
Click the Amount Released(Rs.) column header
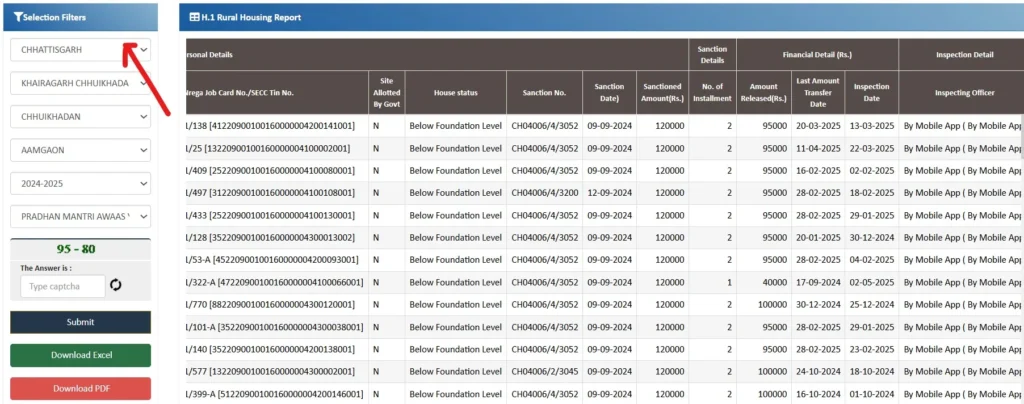(763, 92)
